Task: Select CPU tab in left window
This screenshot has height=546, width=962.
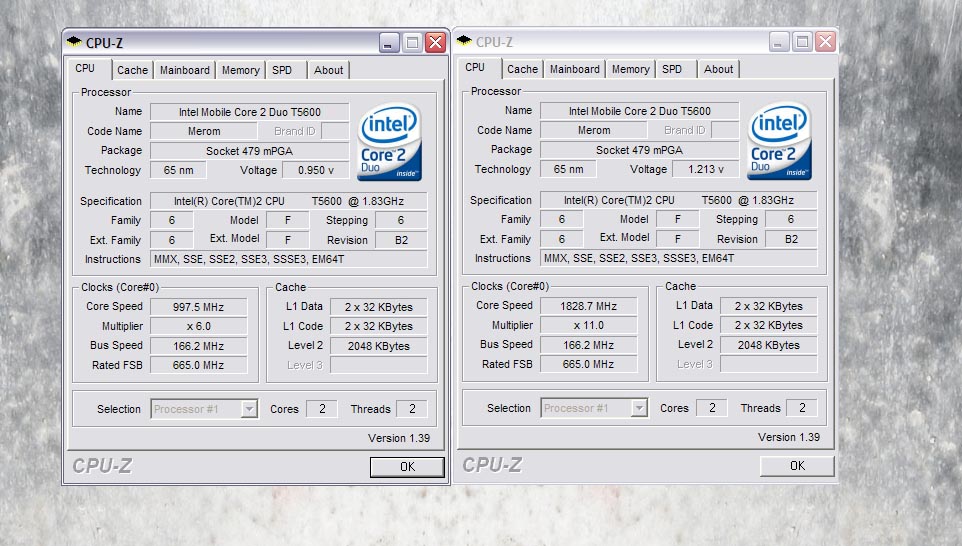Action: [85, 68]
